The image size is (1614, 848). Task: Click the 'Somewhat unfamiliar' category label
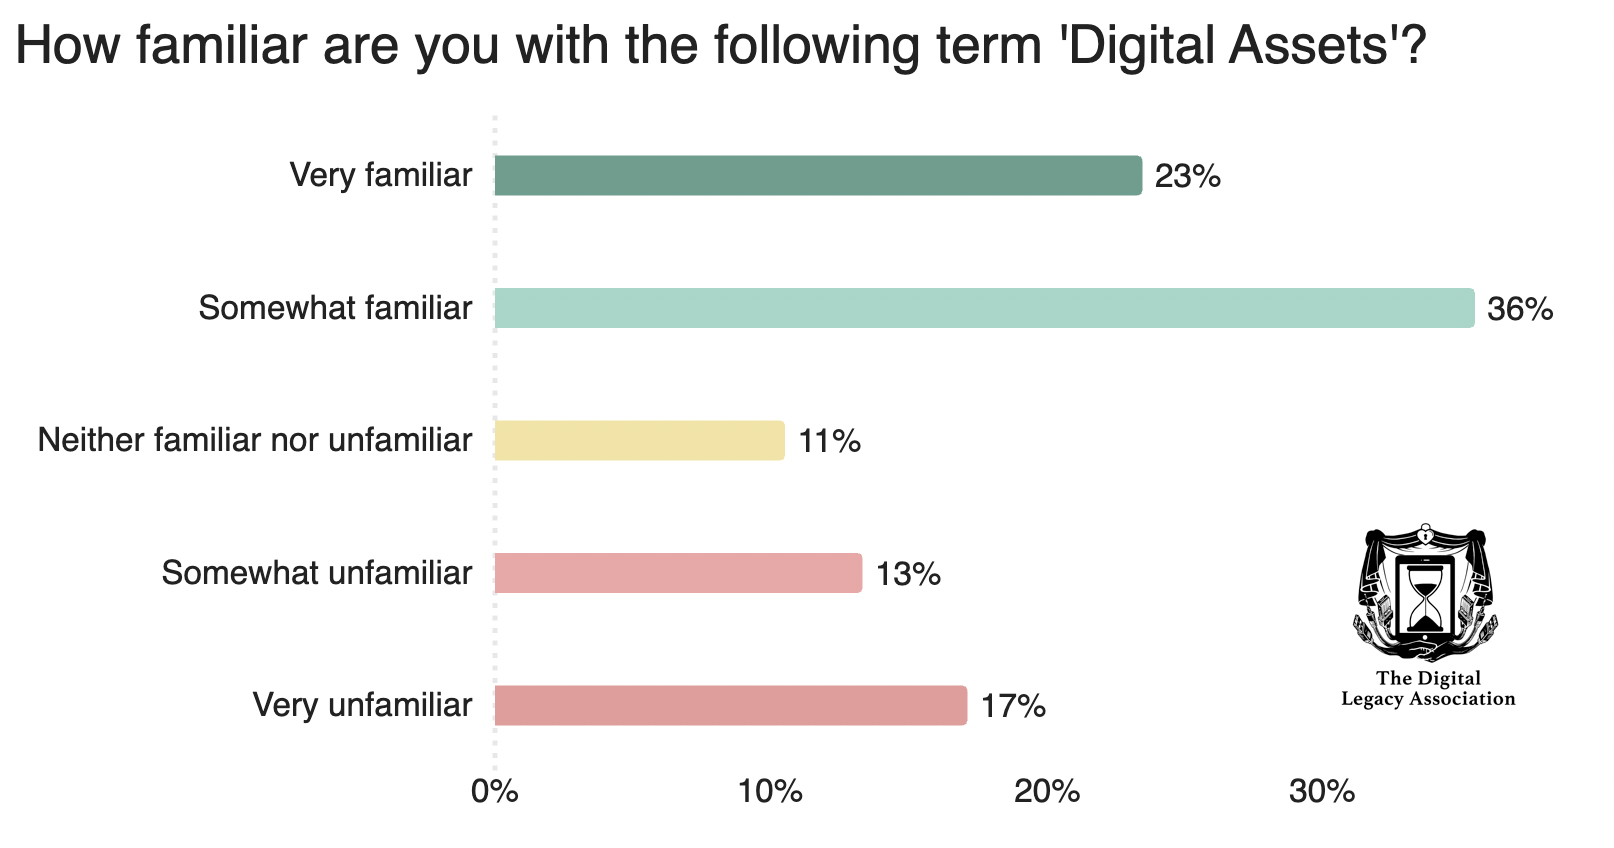point(317,573)
